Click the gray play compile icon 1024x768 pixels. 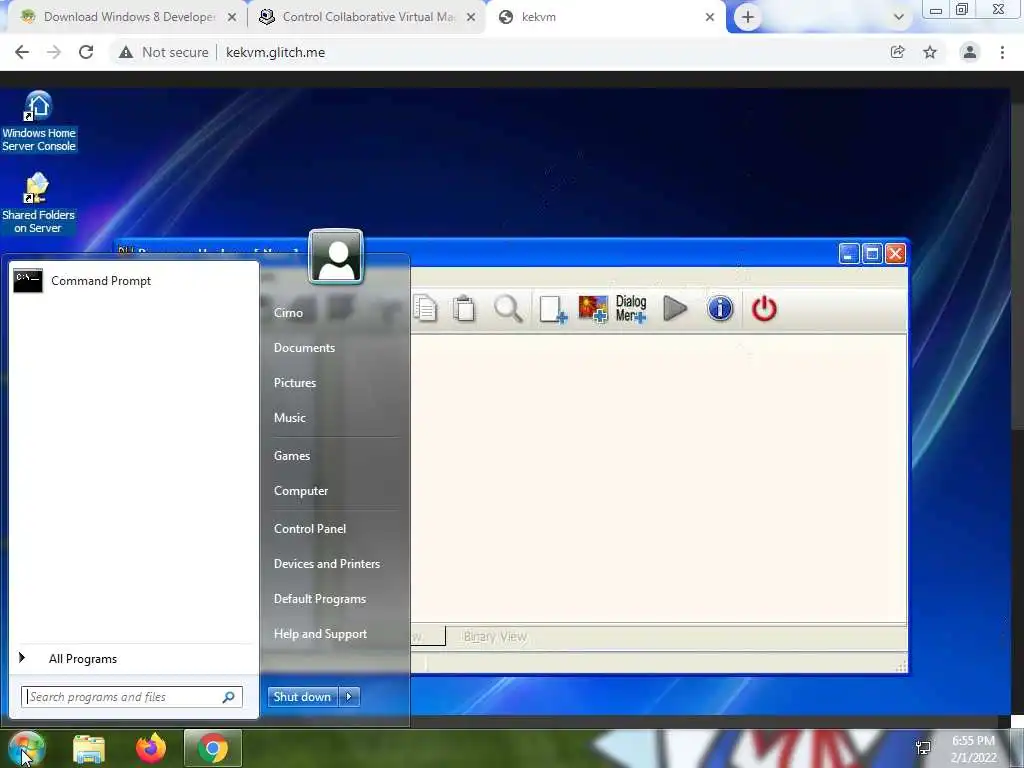click(675, 308)
